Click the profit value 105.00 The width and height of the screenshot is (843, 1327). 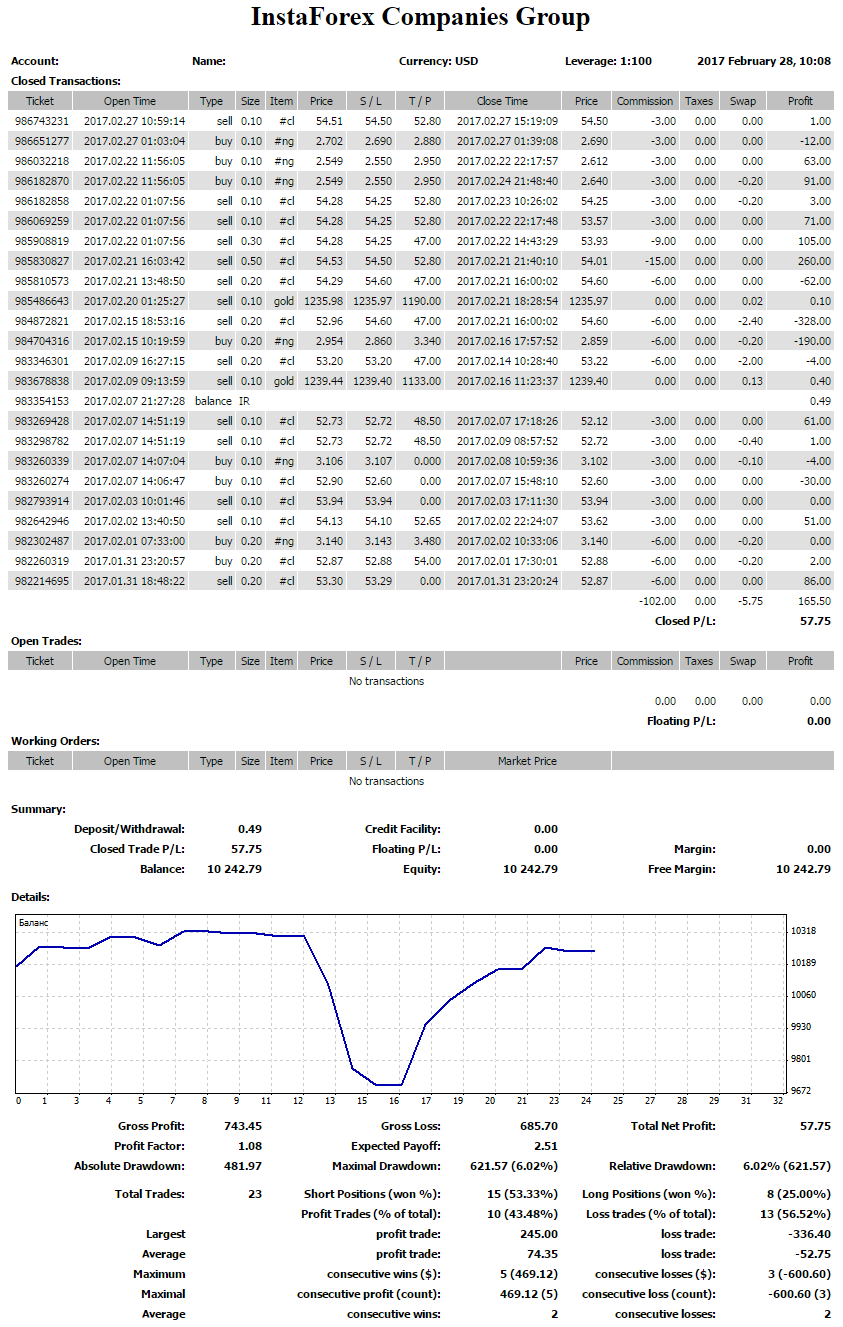point(814,241)
